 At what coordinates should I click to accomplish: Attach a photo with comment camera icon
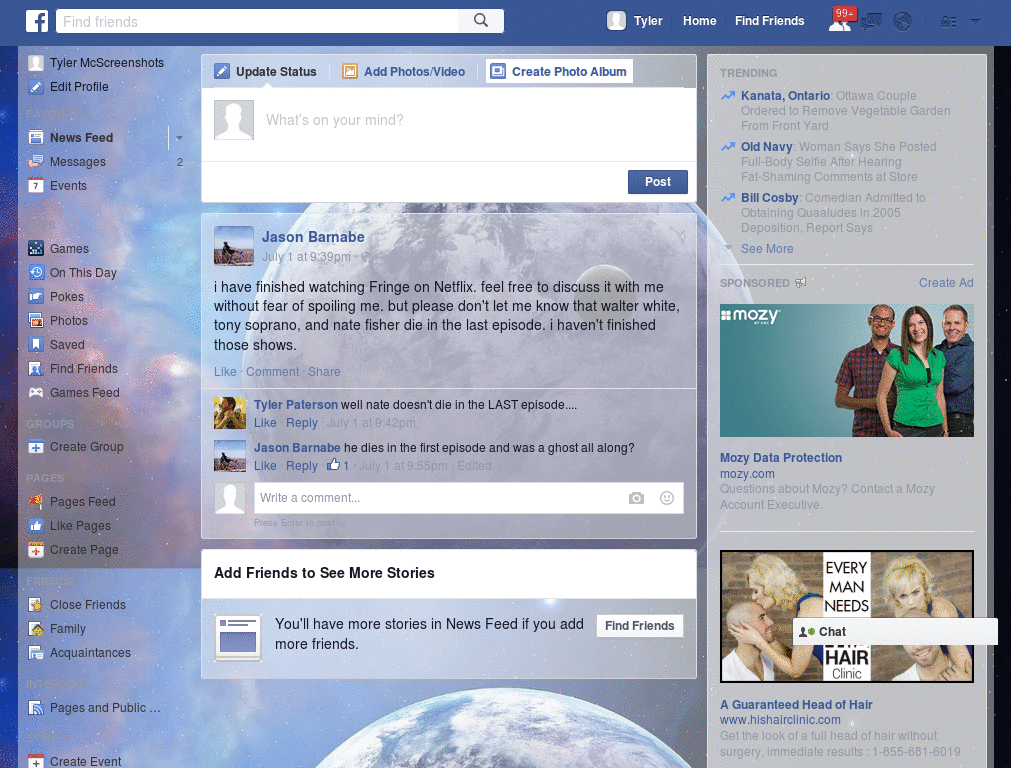pos(636,498)
